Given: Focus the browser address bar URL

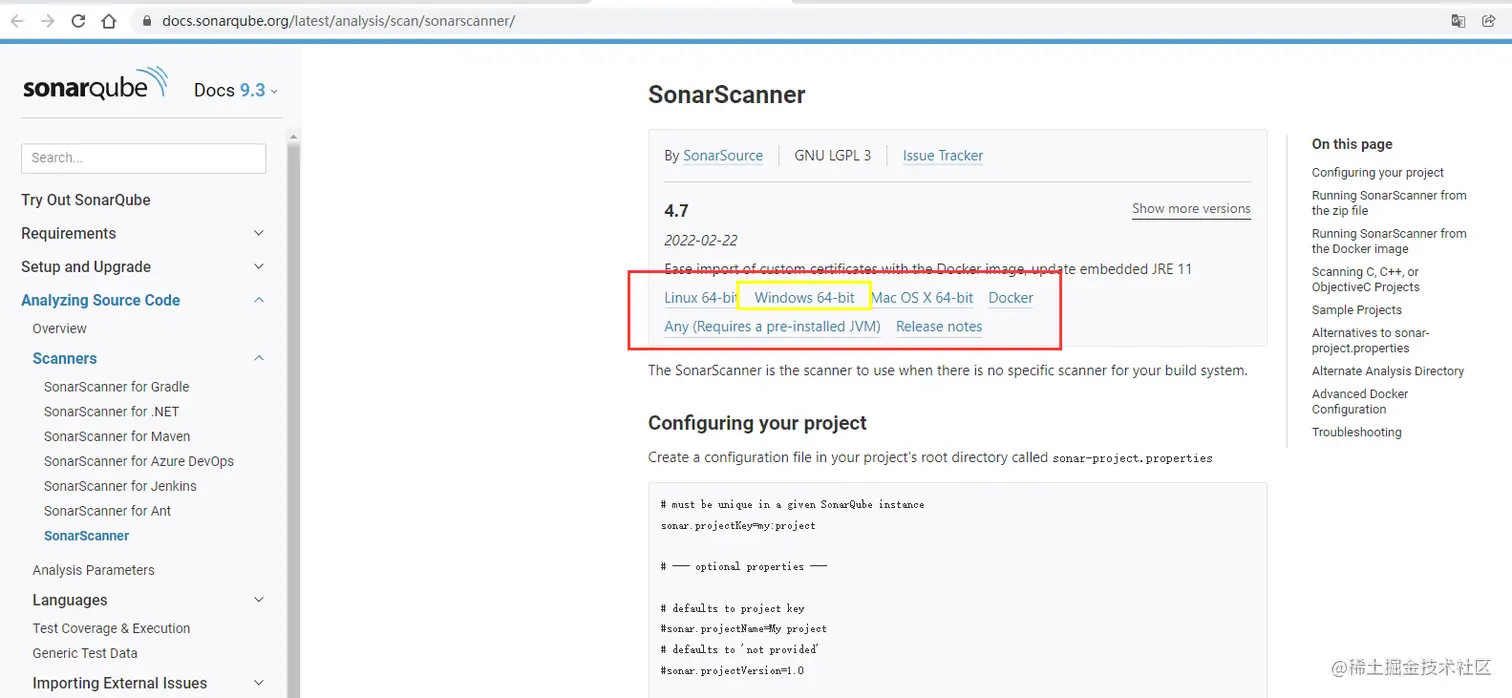Looking at the screenshot, I should (x=337, y=20).
